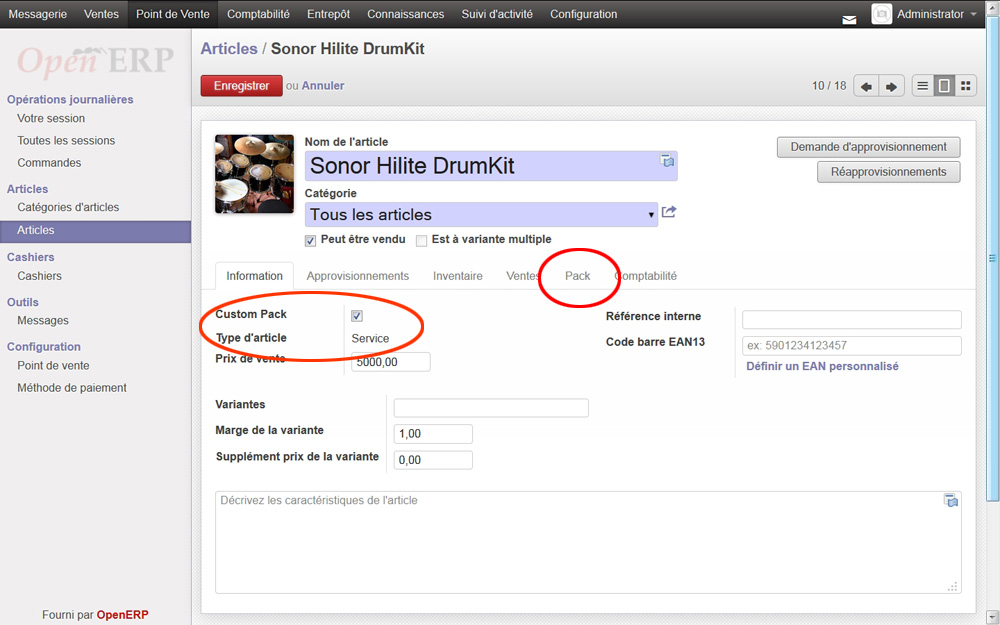Viewport: 1000px width, 625px height.
Task: Open Catégories d'articles in sidebar
Action: 68,207
